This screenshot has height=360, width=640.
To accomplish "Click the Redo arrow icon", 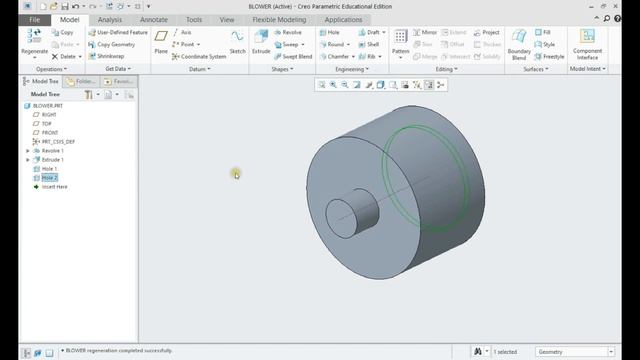I will point(93,7).
